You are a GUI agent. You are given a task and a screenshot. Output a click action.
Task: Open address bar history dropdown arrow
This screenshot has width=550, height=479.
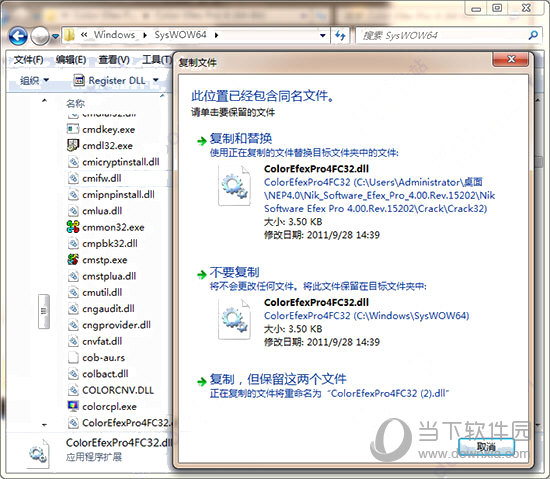click(x=322, y=35)
